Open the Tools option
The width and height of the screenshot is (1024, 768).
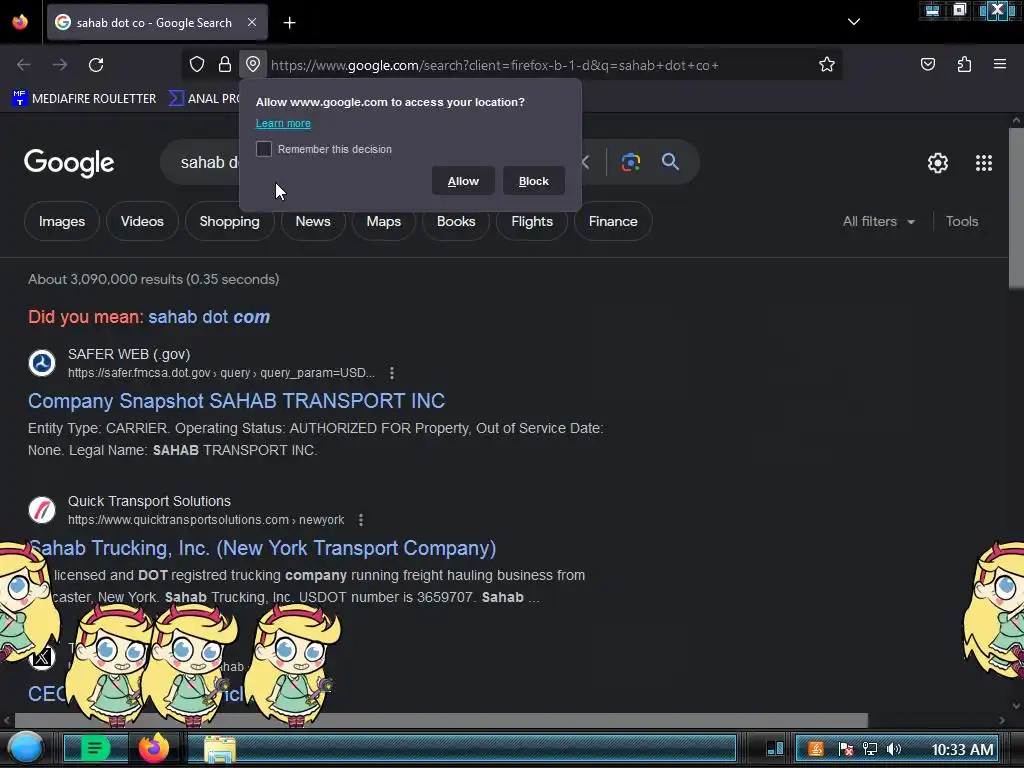(961, 221)
